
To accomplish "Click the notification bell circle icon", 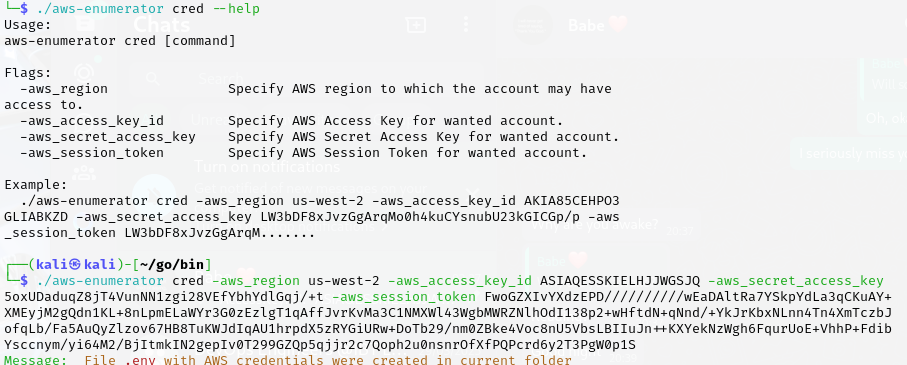I will click(153, 193).
